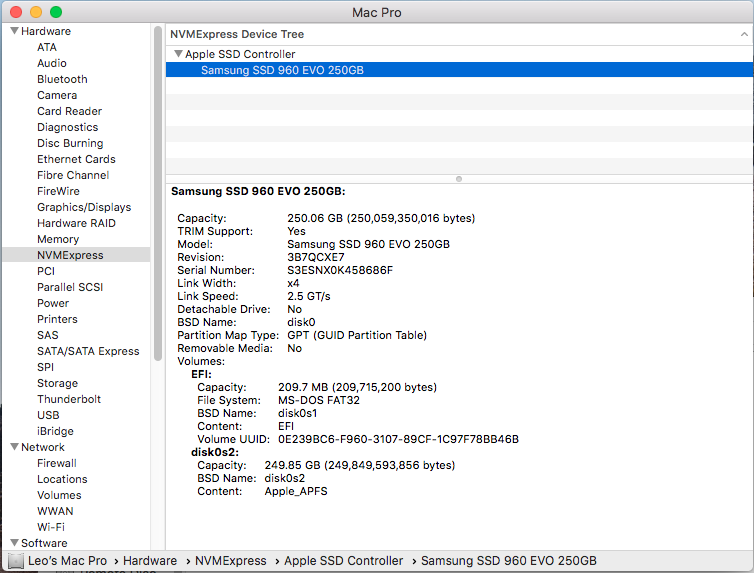View Printers information
The image size is (754, 573).
(x=57, y=319)
